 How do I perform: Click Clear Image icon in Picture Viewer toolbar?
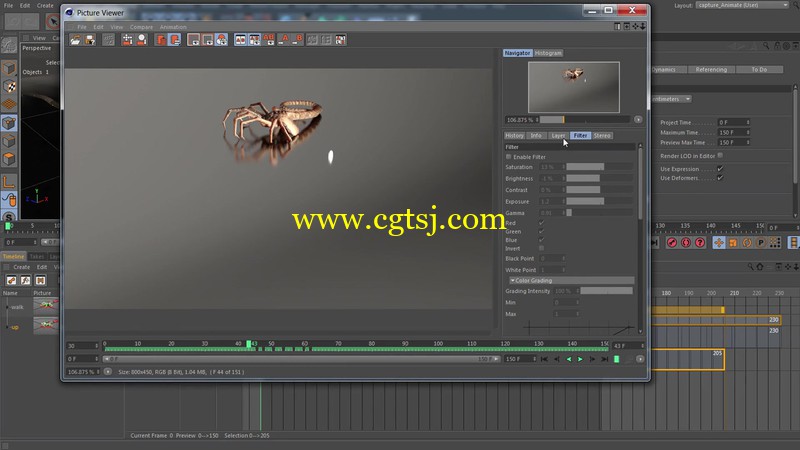(x=128, y=40)
